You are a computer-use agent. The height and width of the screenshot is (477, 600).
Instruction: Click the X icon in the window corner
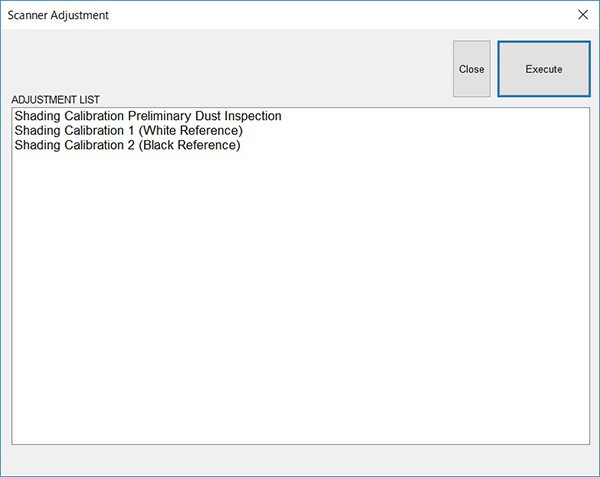(583, 15)
